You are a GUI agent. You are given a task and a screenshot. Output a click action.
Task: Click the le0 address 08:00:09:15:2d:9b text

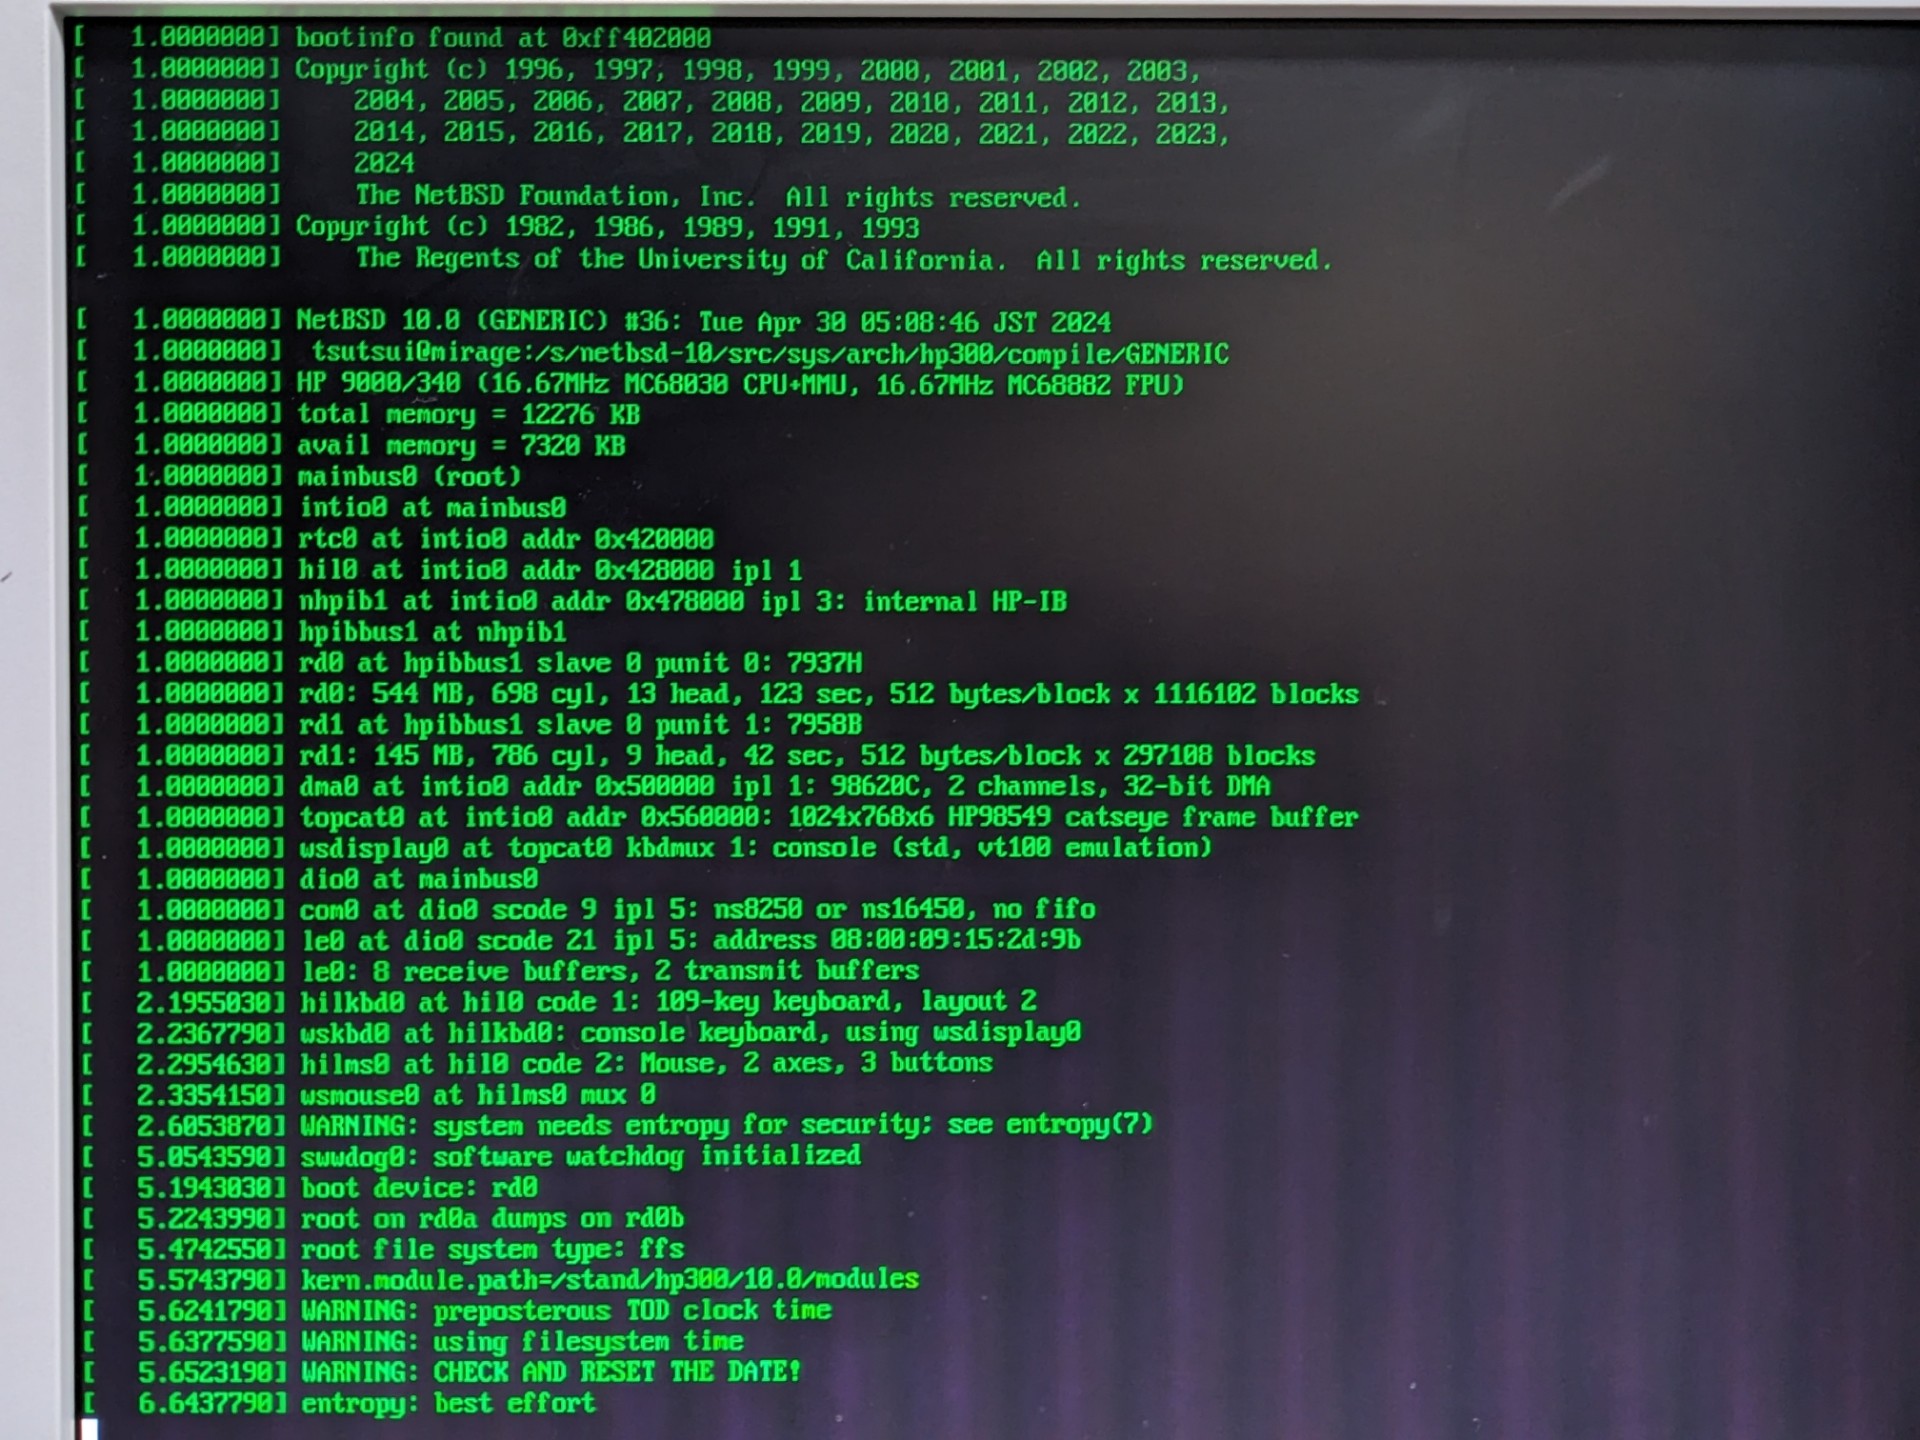(x=955, y=939)
